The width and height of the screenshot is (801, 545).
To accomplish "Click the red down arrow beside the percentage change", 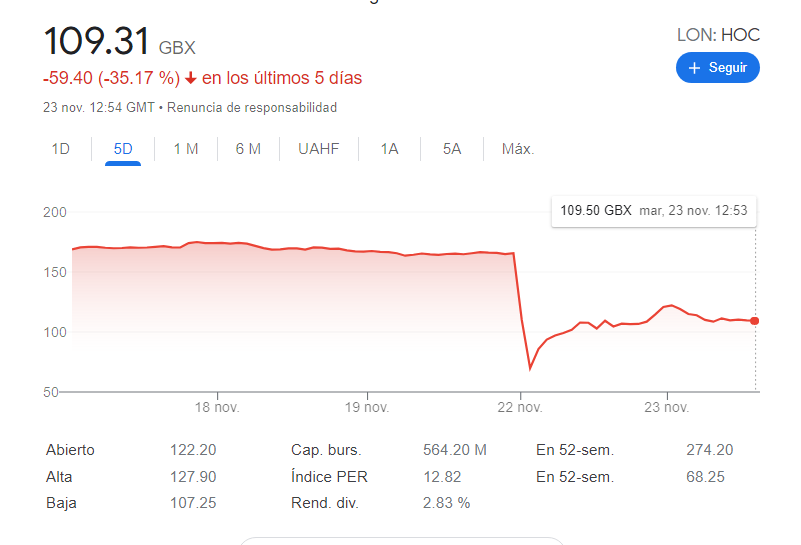I will tap(190, 78).
